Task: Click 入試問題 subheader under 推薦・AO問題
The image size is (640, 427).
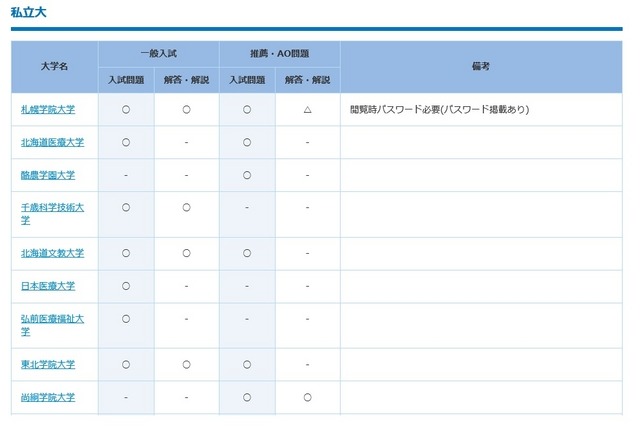Action: click(x=247, y=80)
